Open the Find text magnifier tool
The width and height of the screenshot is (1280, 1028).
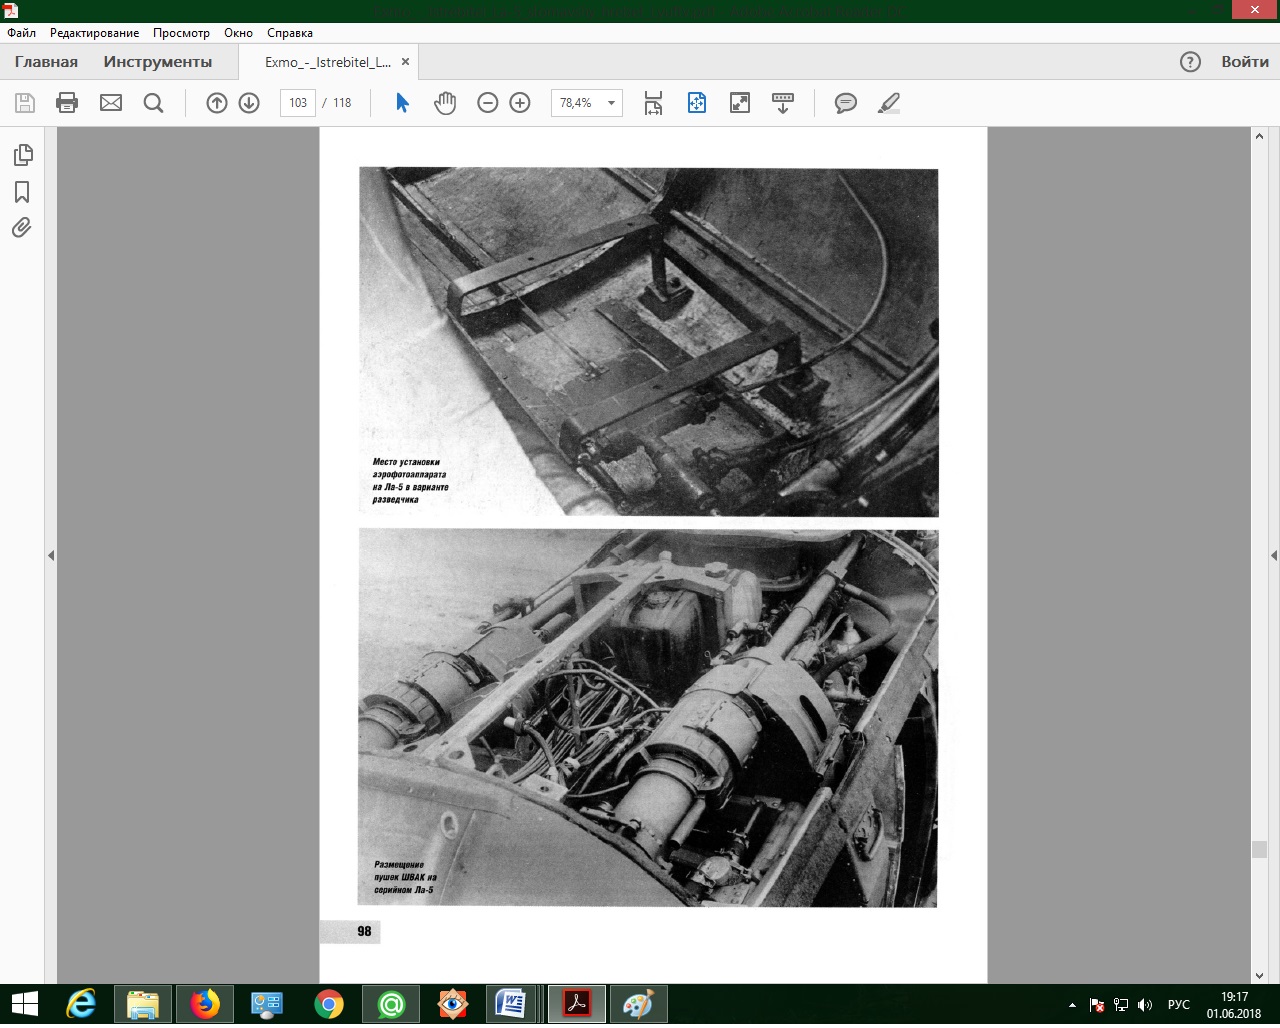coord(153,103)
